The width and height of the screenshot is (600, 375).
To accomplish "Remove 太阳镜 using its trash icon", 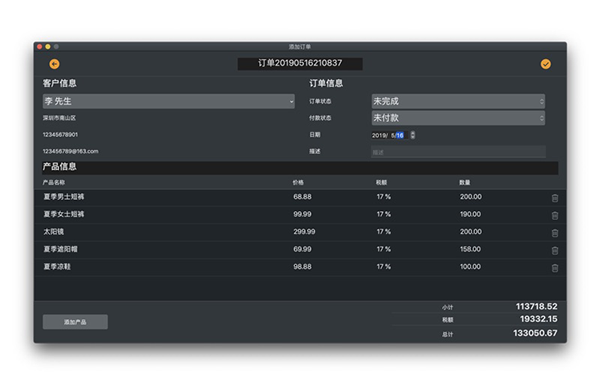I will tap(555, 233).
